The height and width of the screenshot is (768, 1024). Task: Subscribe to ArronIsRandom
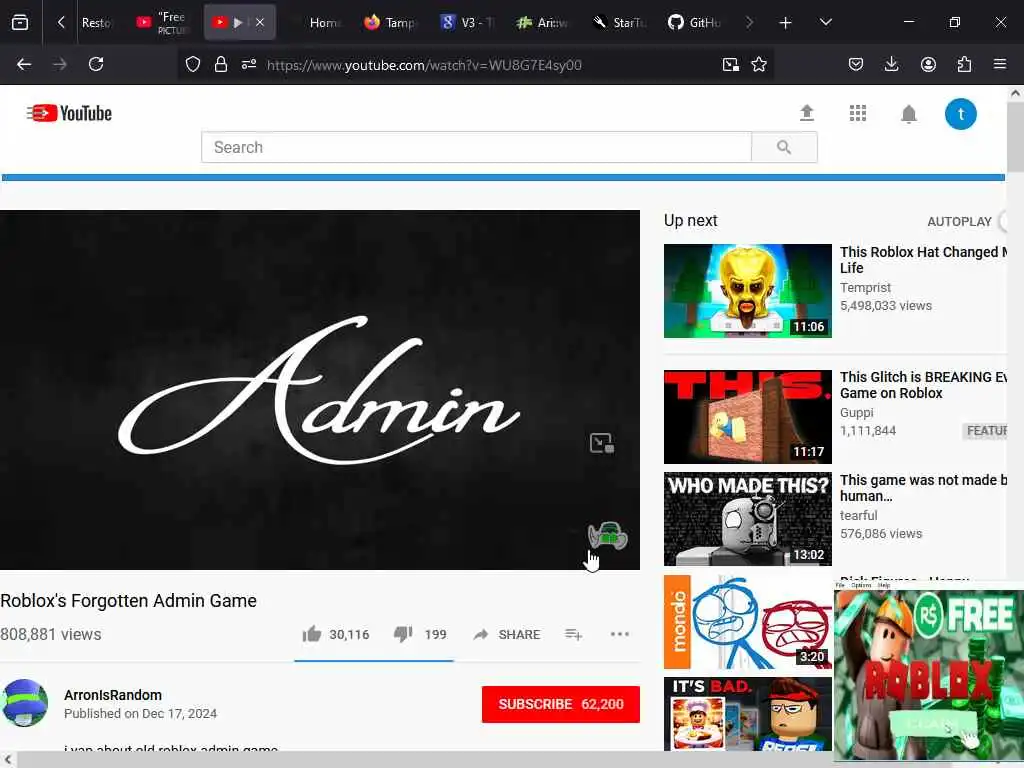(560, 704)
